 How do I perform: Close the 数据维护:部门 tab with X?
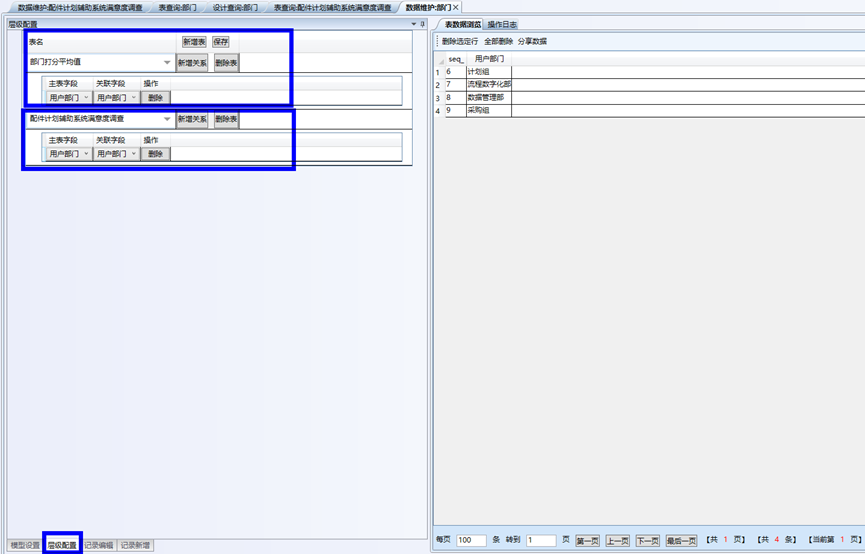click(x=456, y=8)
